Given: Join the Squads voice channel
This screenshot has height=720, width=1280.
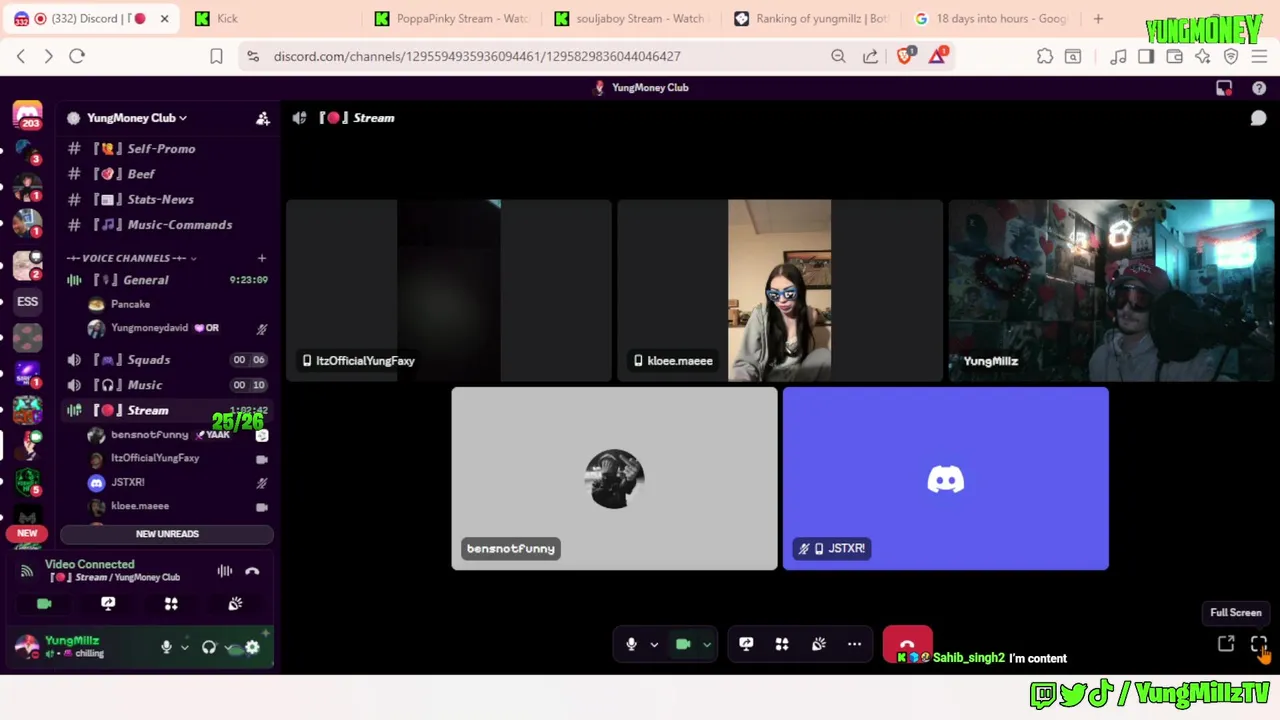Looking at the screenshot, I should click(166, 360).
